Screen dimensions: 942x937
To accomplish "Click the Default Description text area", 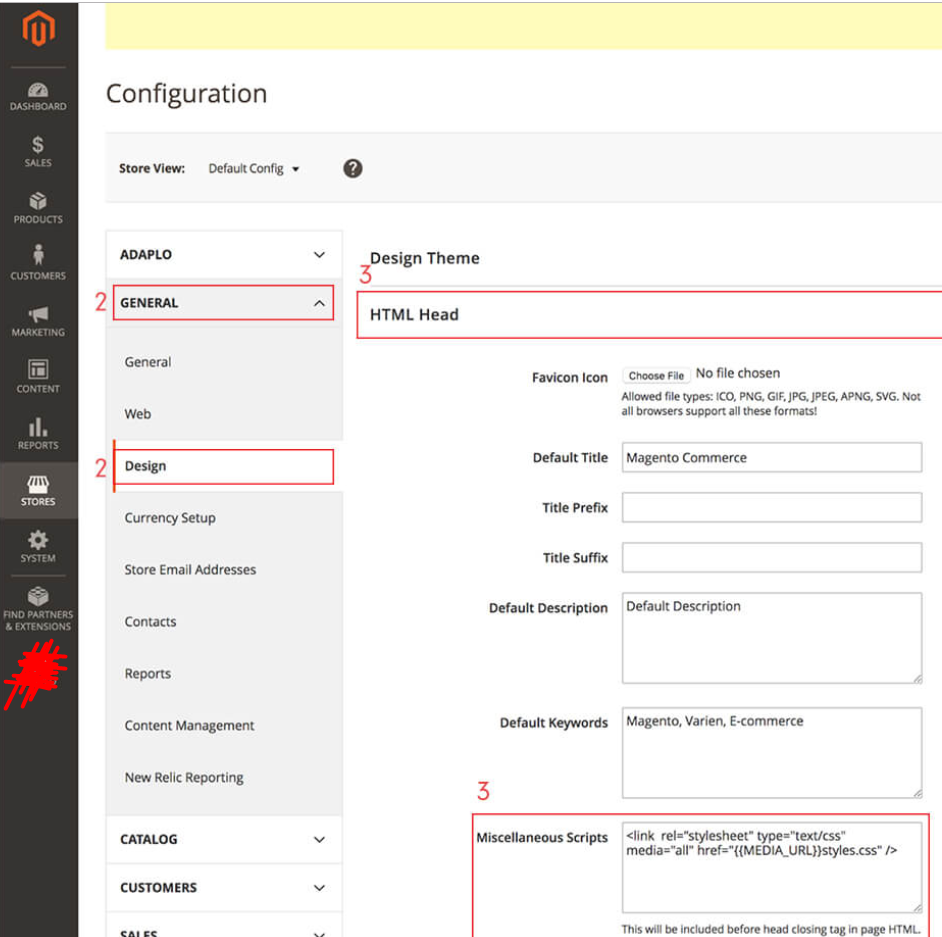I will click(x=772, y=638).
